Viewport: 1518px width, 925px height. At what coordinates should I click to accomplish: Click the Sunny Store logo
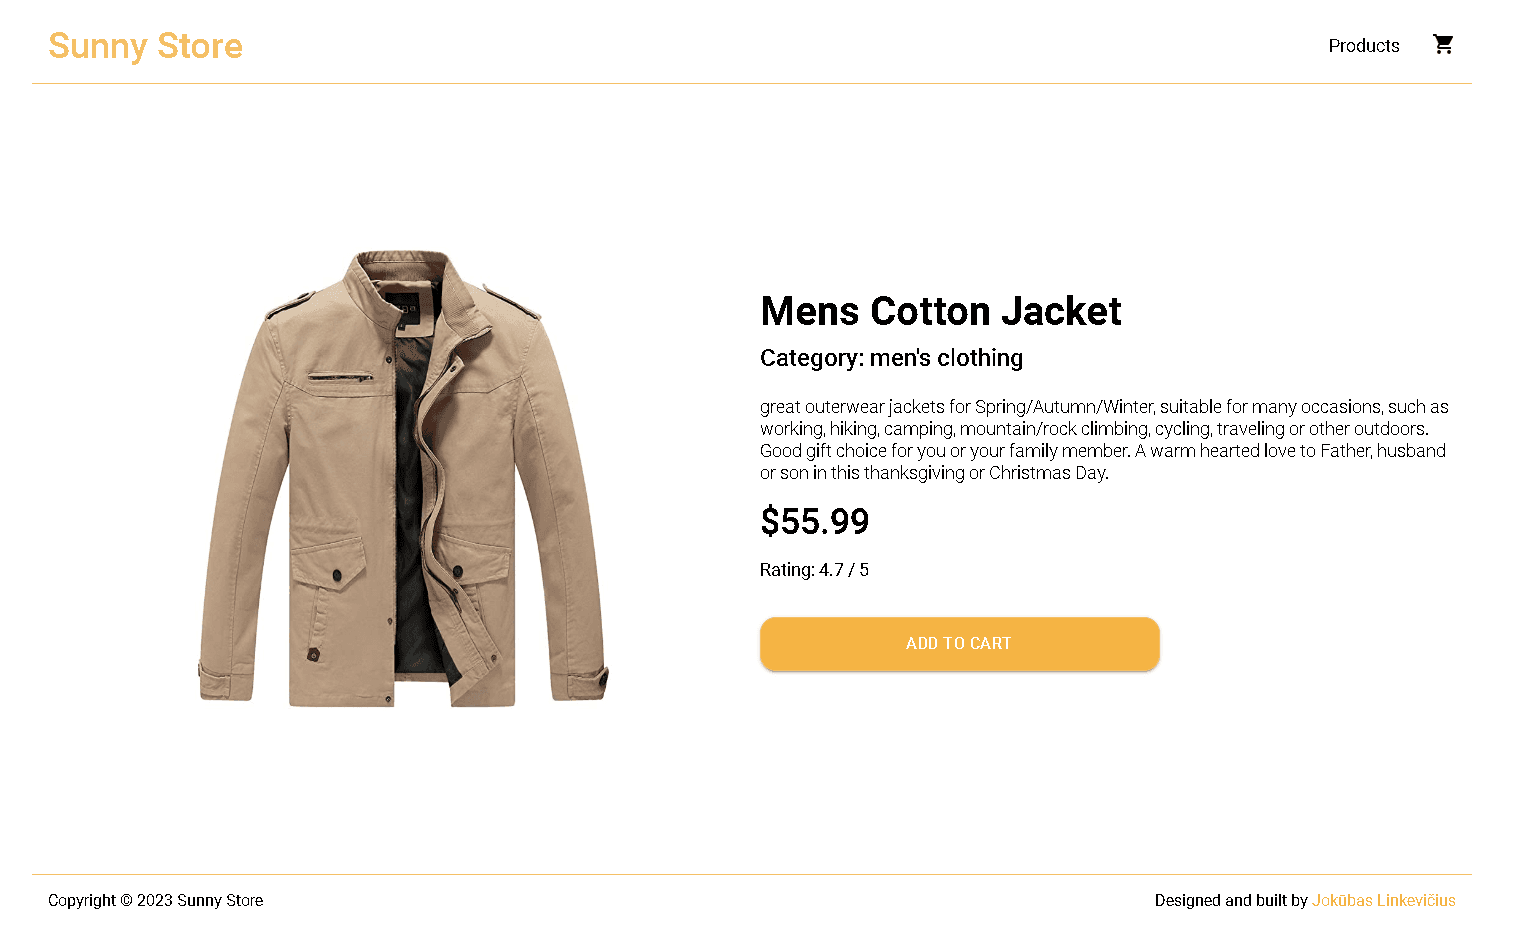point(145,46)
